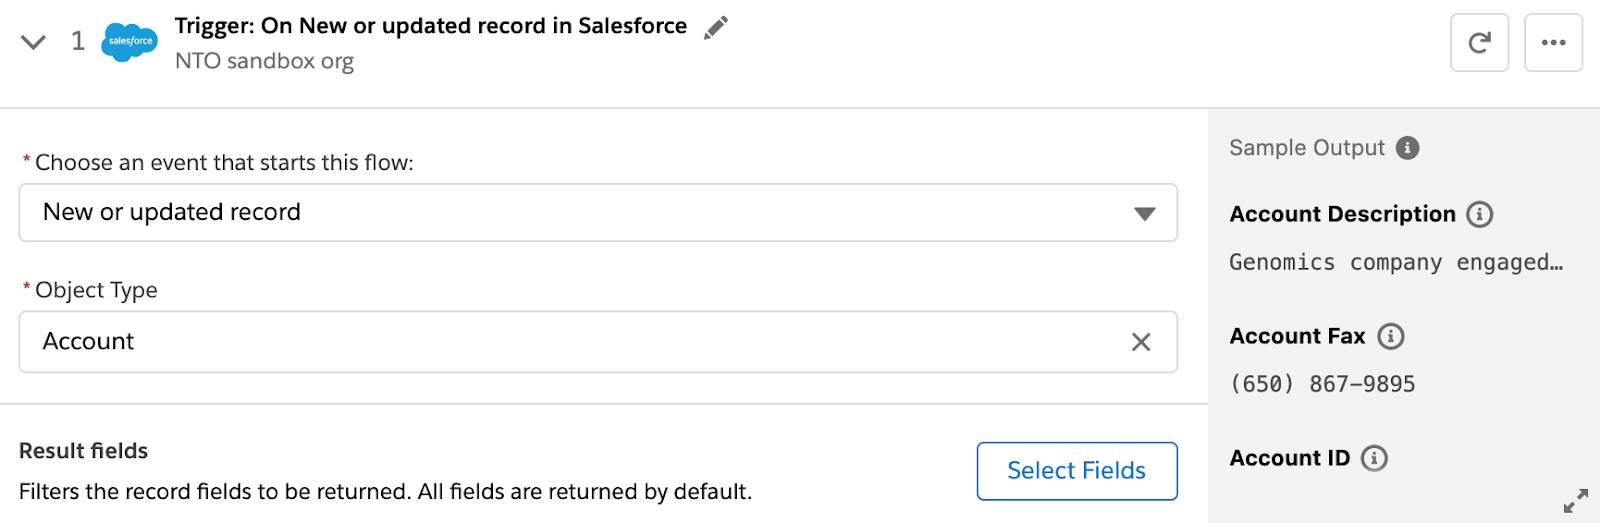Click the Account Description info icon
Viewport: 1600px width, 523px height.
pos(1479,214)
